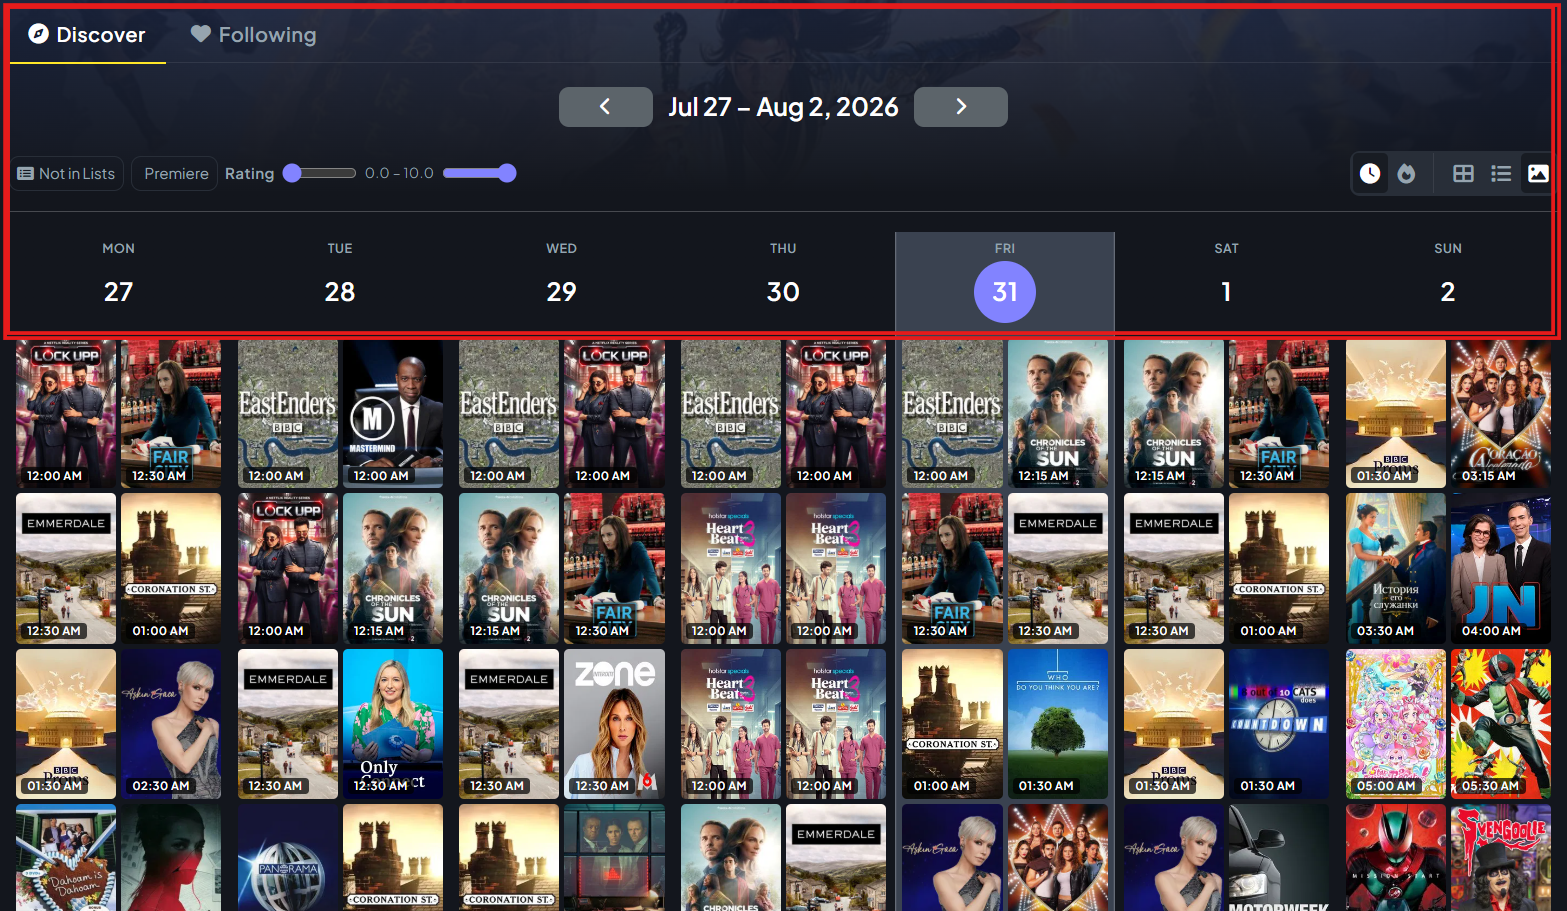Open Wednesday's Fair City poster at 12:30 AM
This screenshot has height=911, width=1567.
(x=614, y=568)
